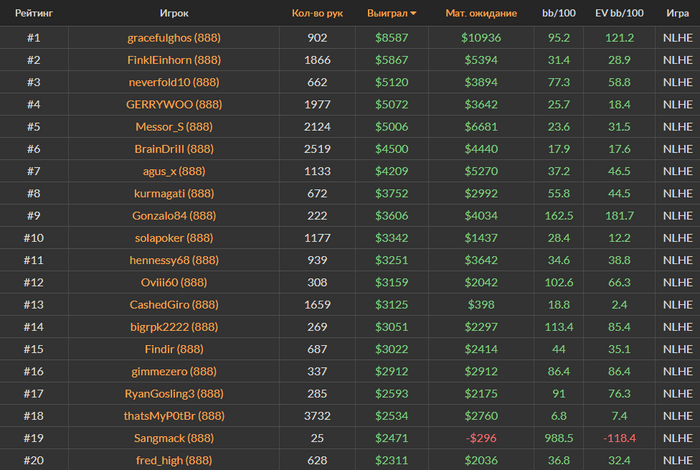Sort by the Выиграл column header
Viewport: 700px width, 470px height.
tap(387, 13)
